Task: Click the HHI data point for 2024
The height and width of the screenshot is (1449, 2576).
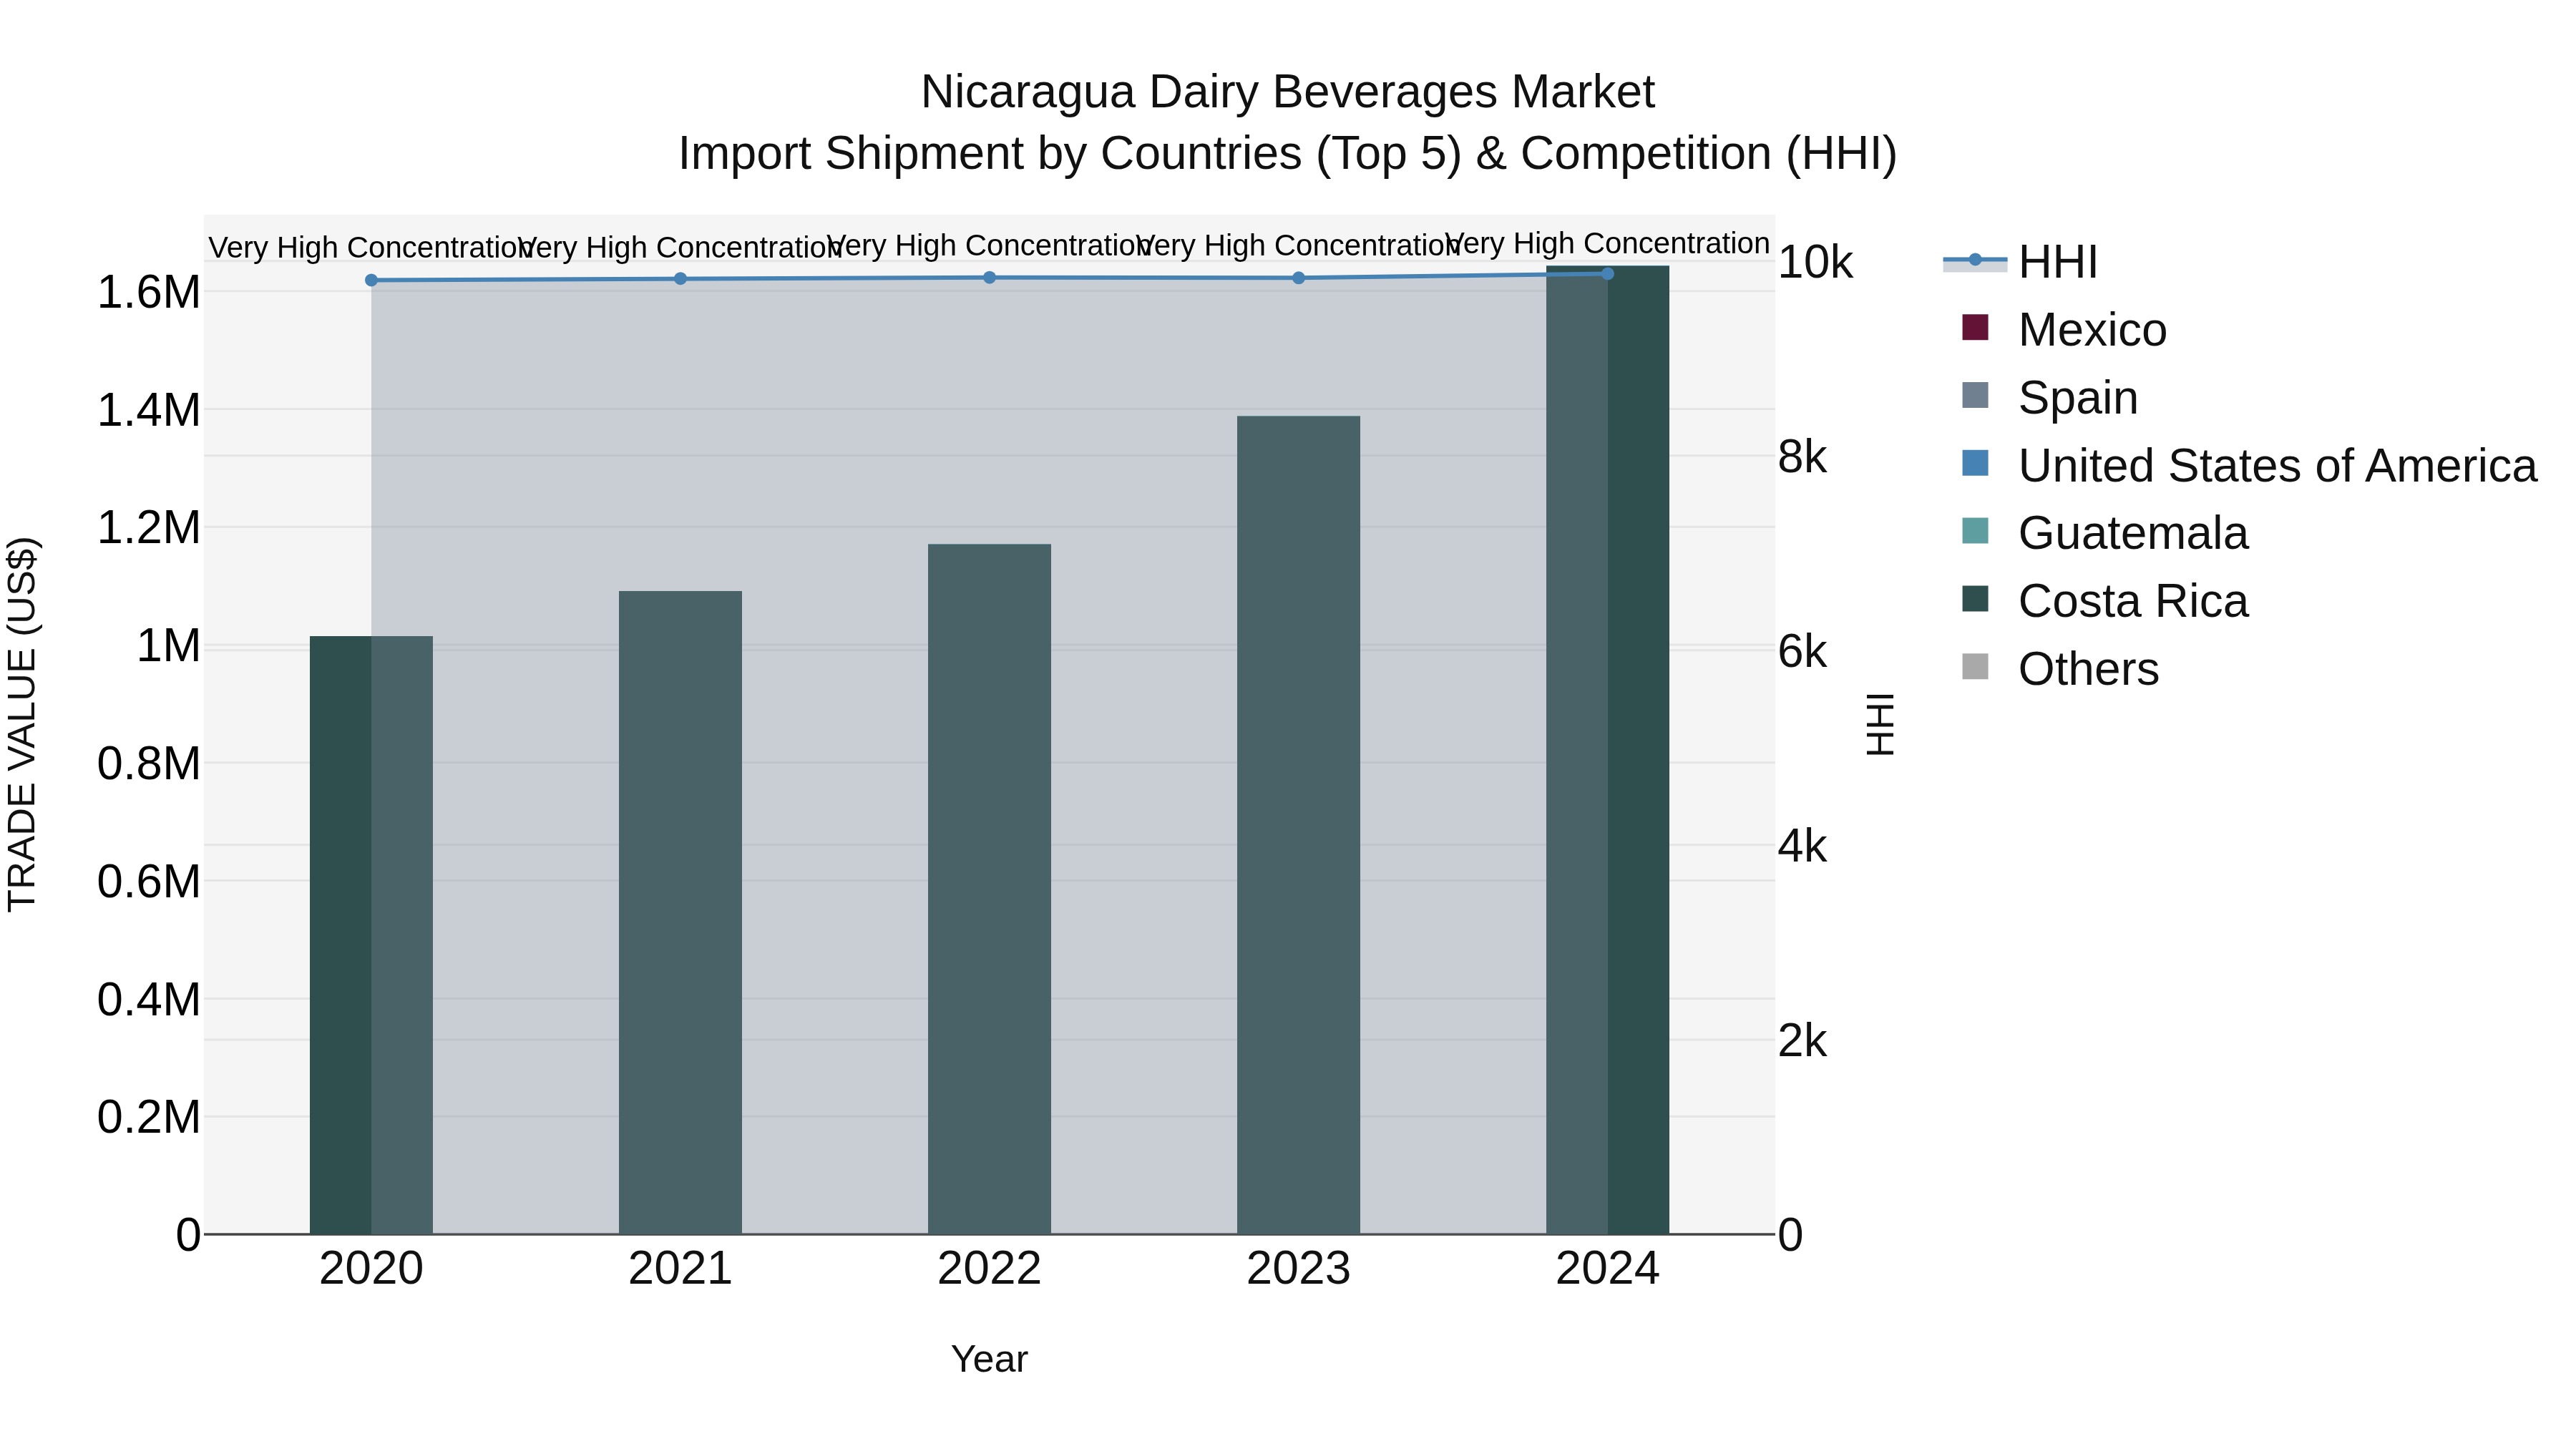Action: tap(1607, 273)
